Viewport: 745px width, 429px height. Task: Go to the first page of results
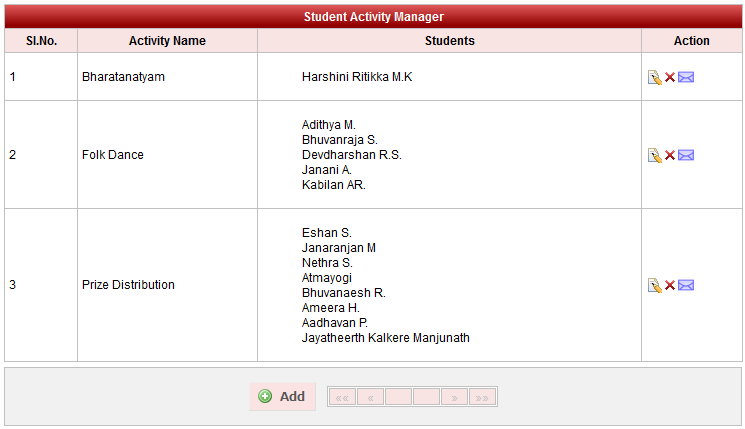tap(342, 397)
